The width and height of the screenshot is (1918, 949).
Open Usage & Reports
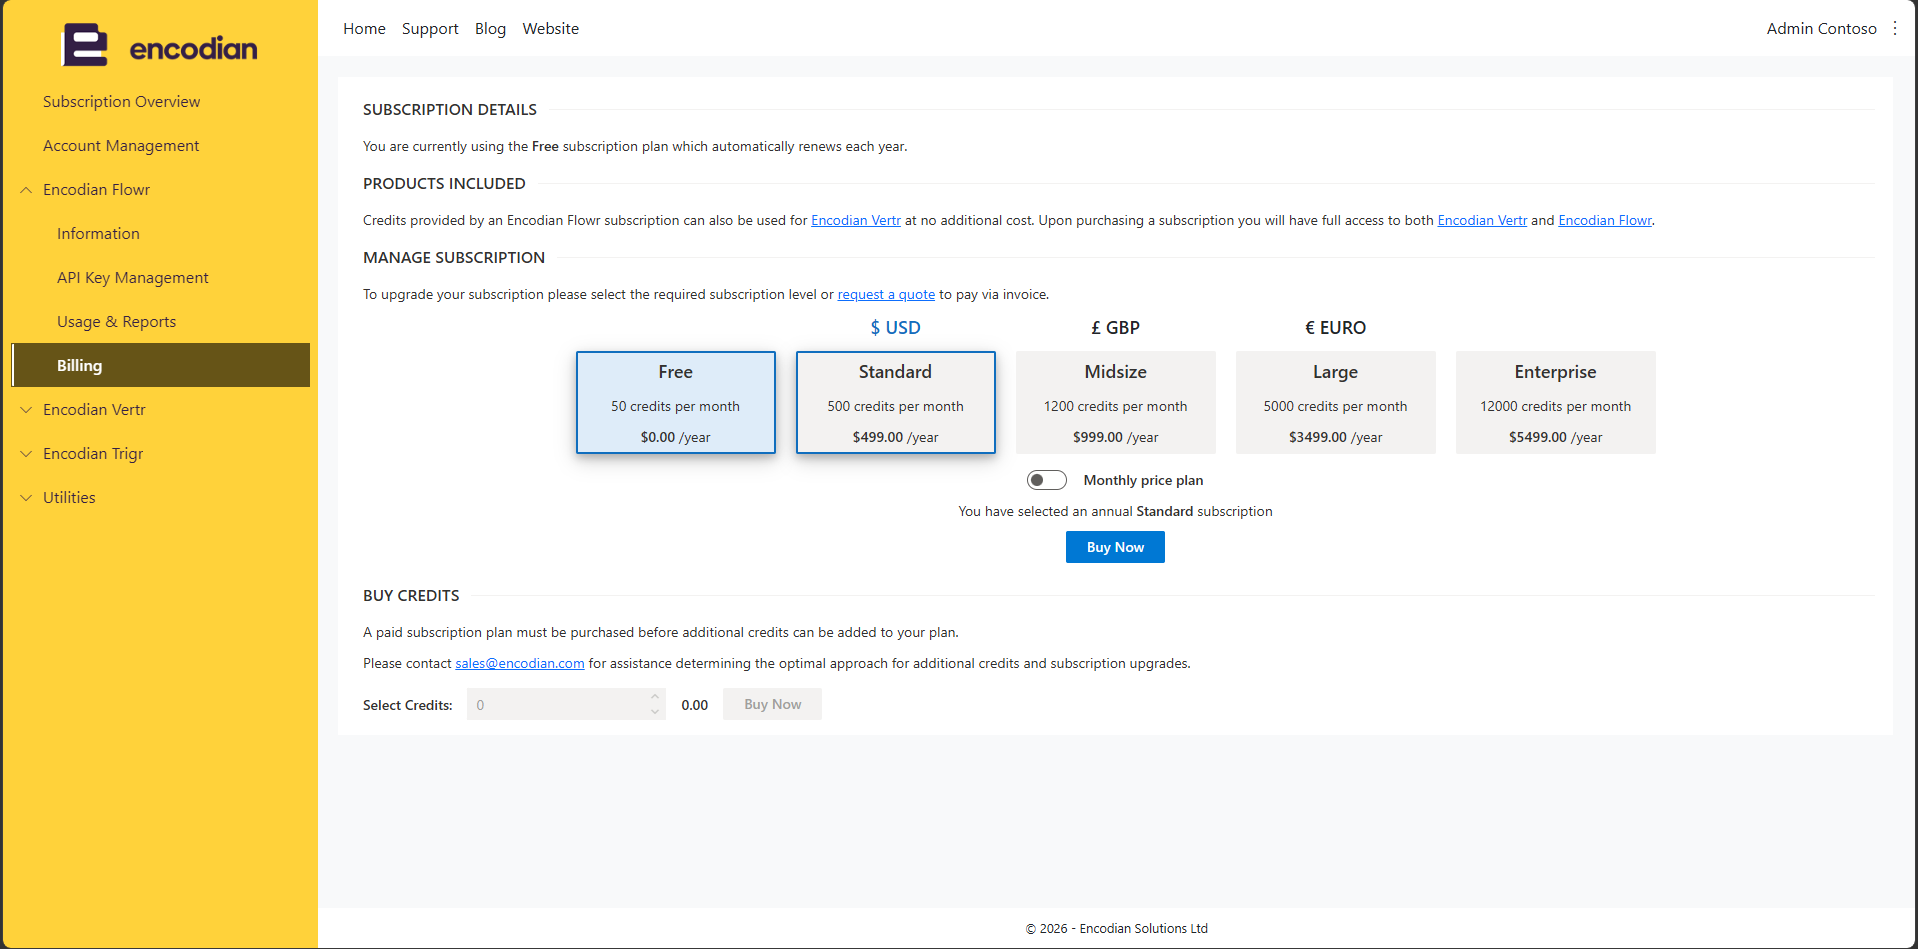click(x=116, y=322)
